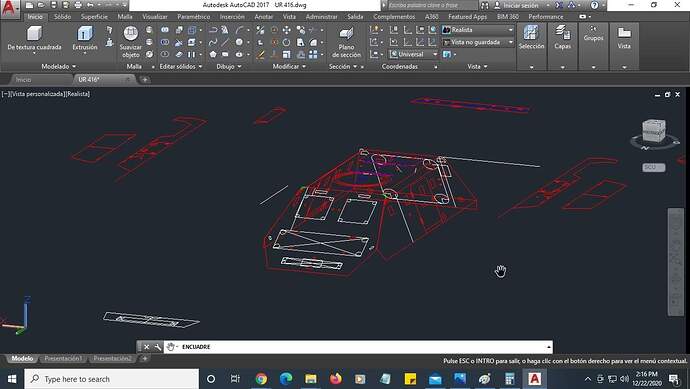Click the Print icon in quick access toolbar
Viewport: 690px width, 389px height.
[78, 5]
